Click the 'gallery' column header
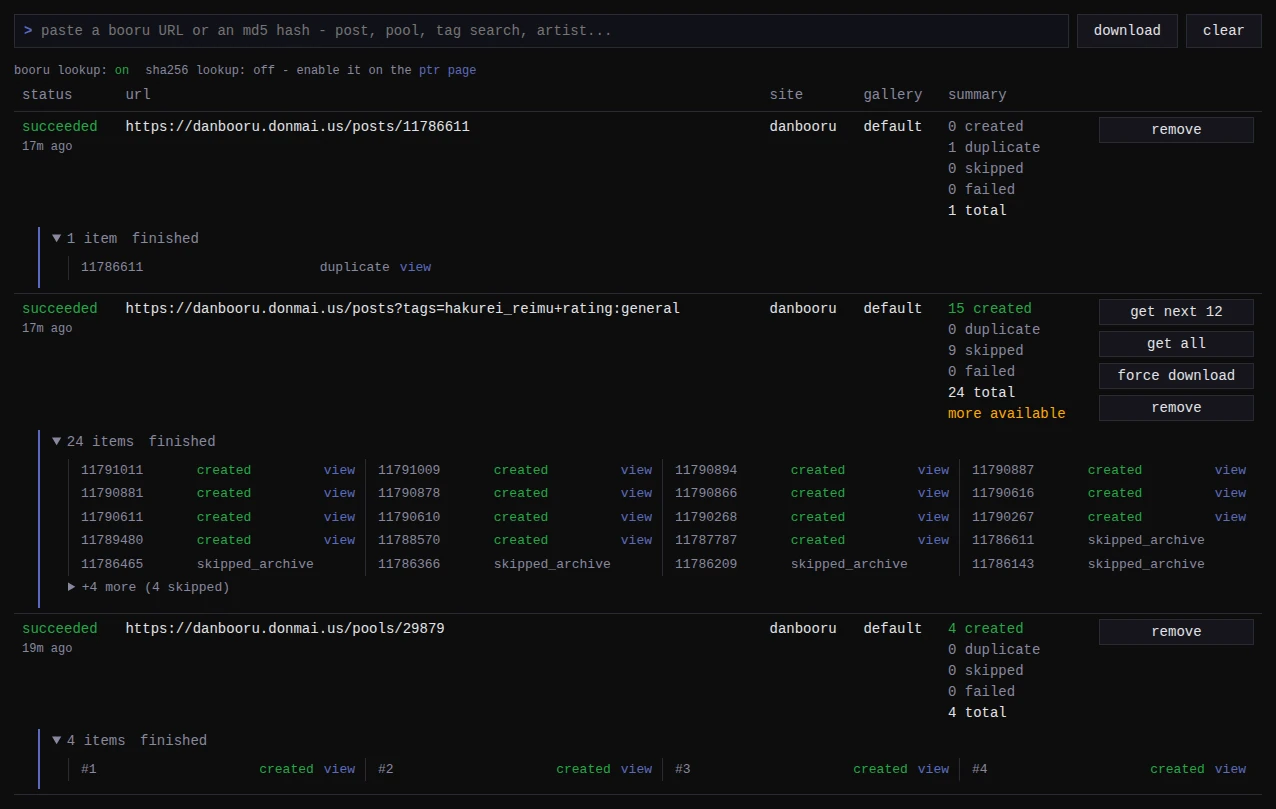1276x809 pixels. pos(893,95)
